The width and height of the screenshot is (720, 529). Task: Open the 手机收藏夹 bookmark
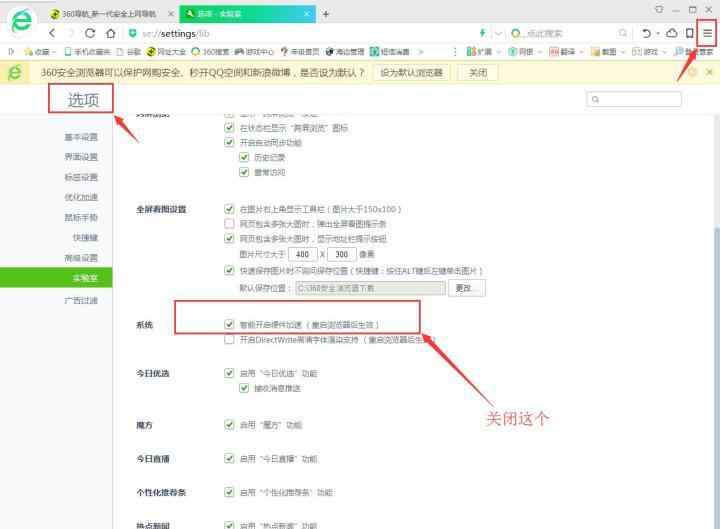[87, 52]
